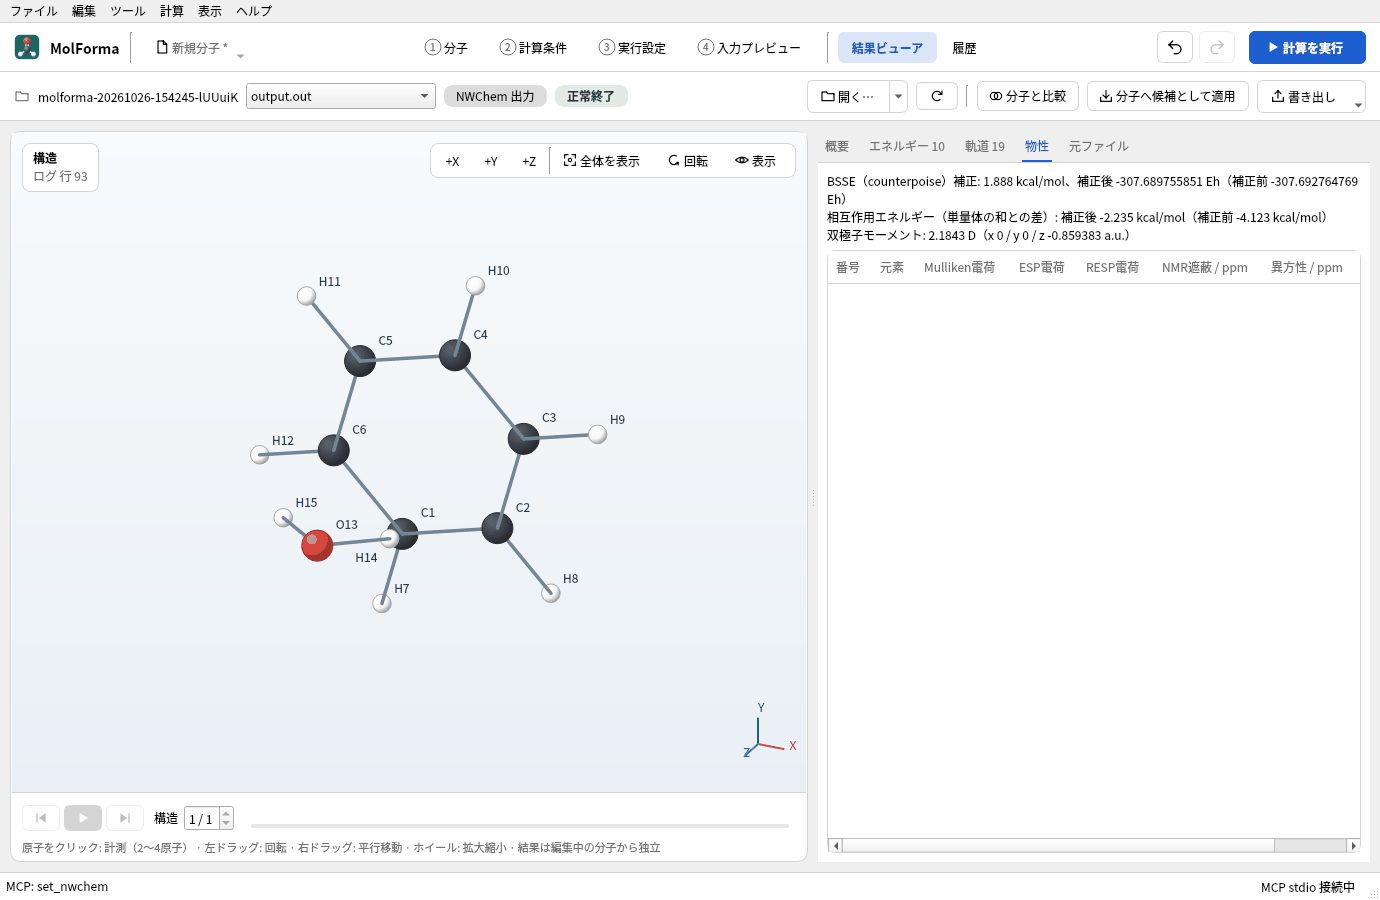The image size is (1380, 900).
Task: Jump to first structure frame
Action: coord(41,818)
